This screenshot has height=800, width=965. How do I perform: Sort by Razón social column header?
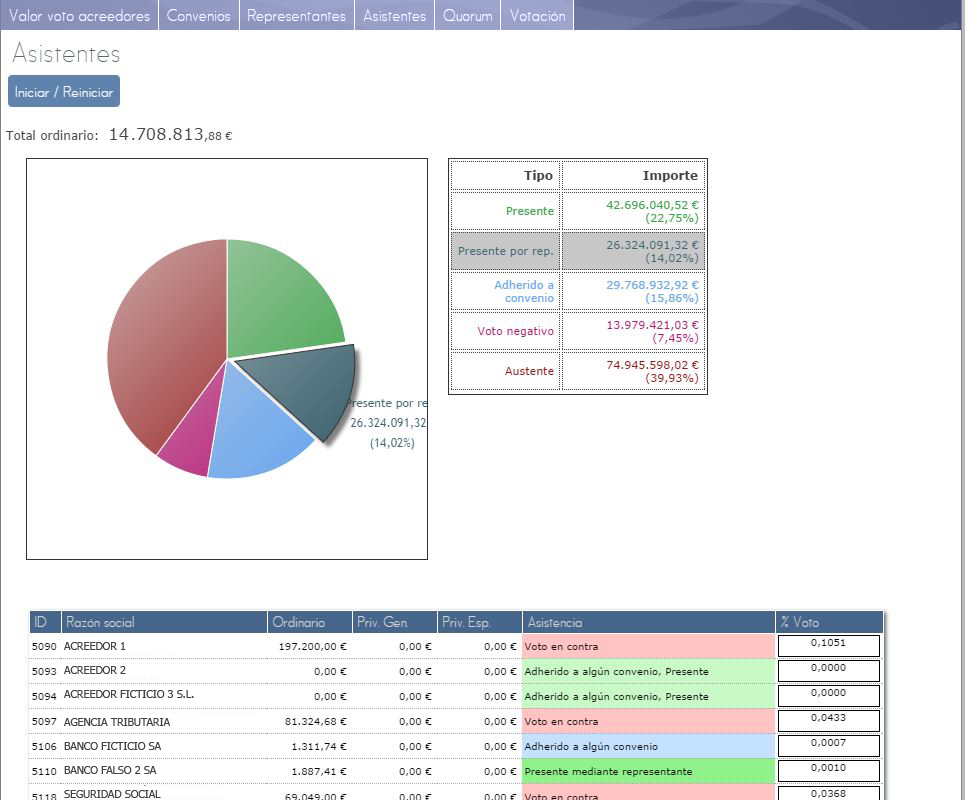164,622
